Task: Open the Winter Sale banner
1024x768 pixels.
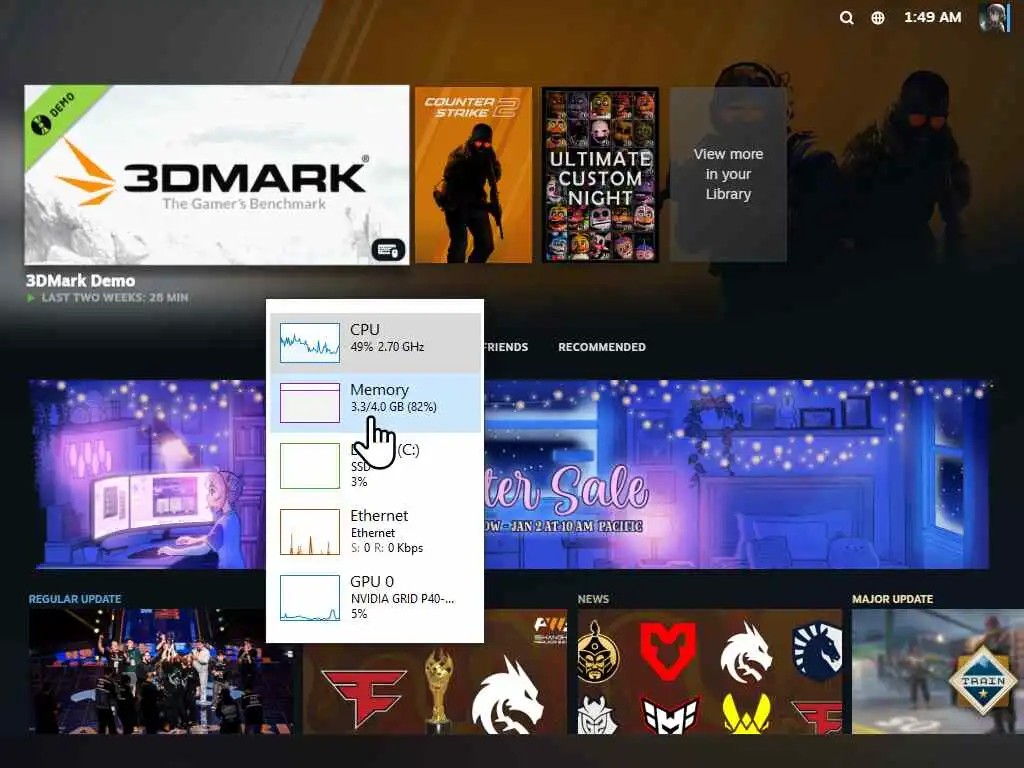Action: [509, 474]
